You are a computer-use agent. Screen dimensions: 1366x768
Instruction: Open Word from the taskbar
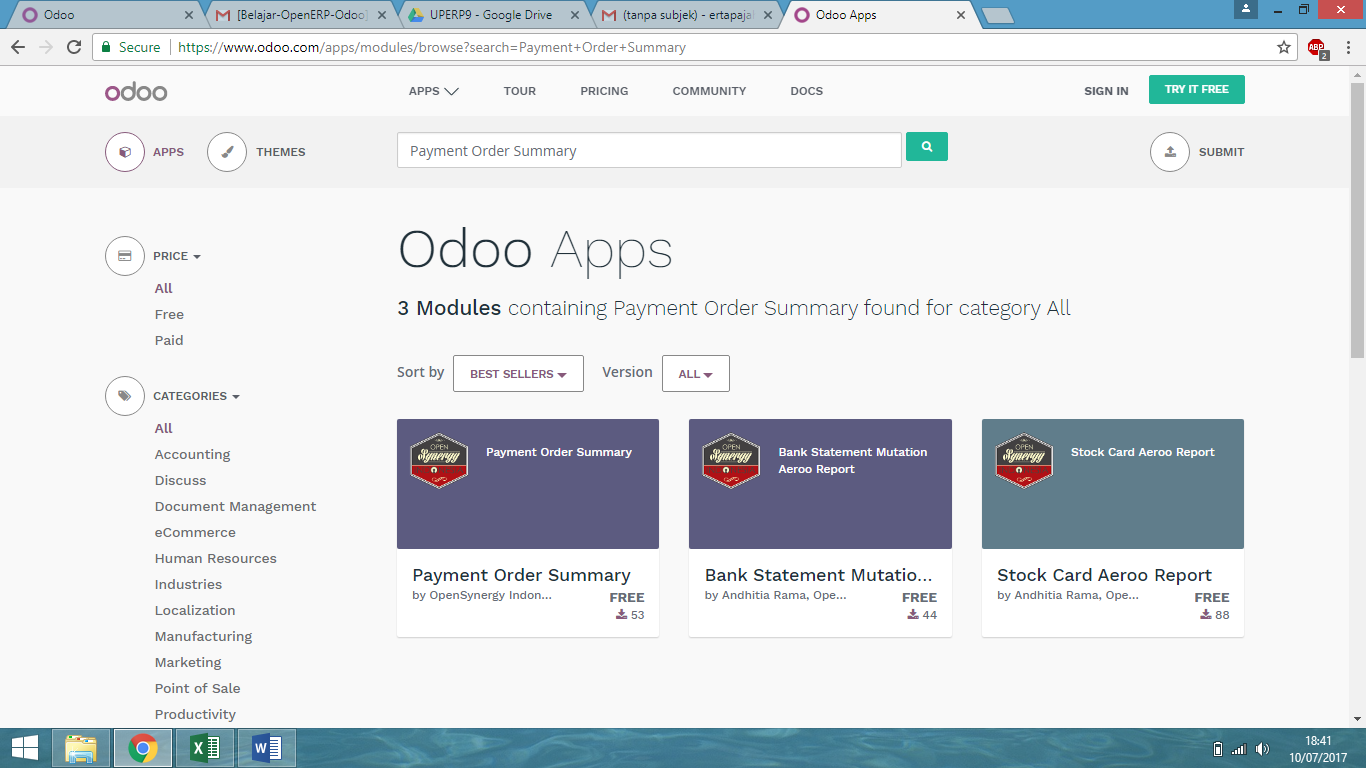(267, 748)
